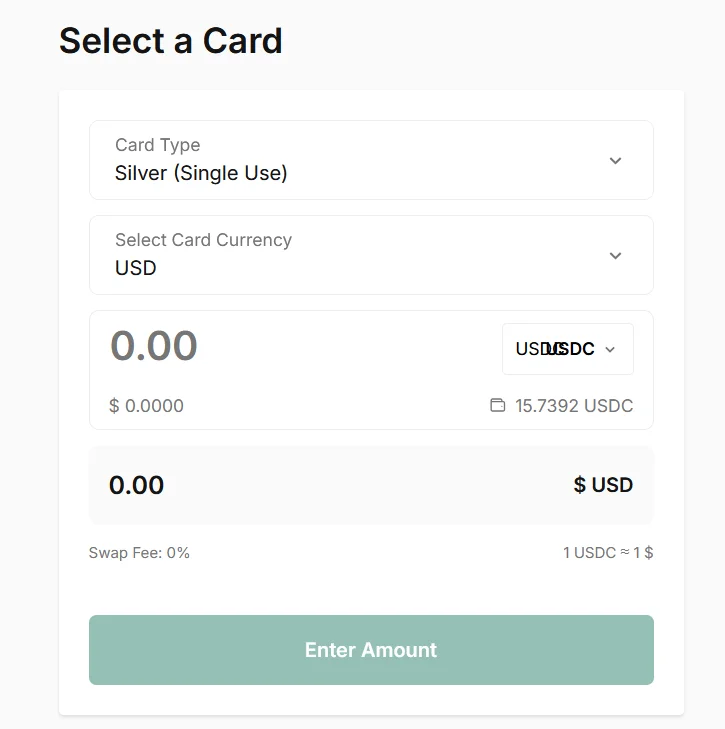
Task: Click the Swap Fee: 0% text
Action: [139, 552]
